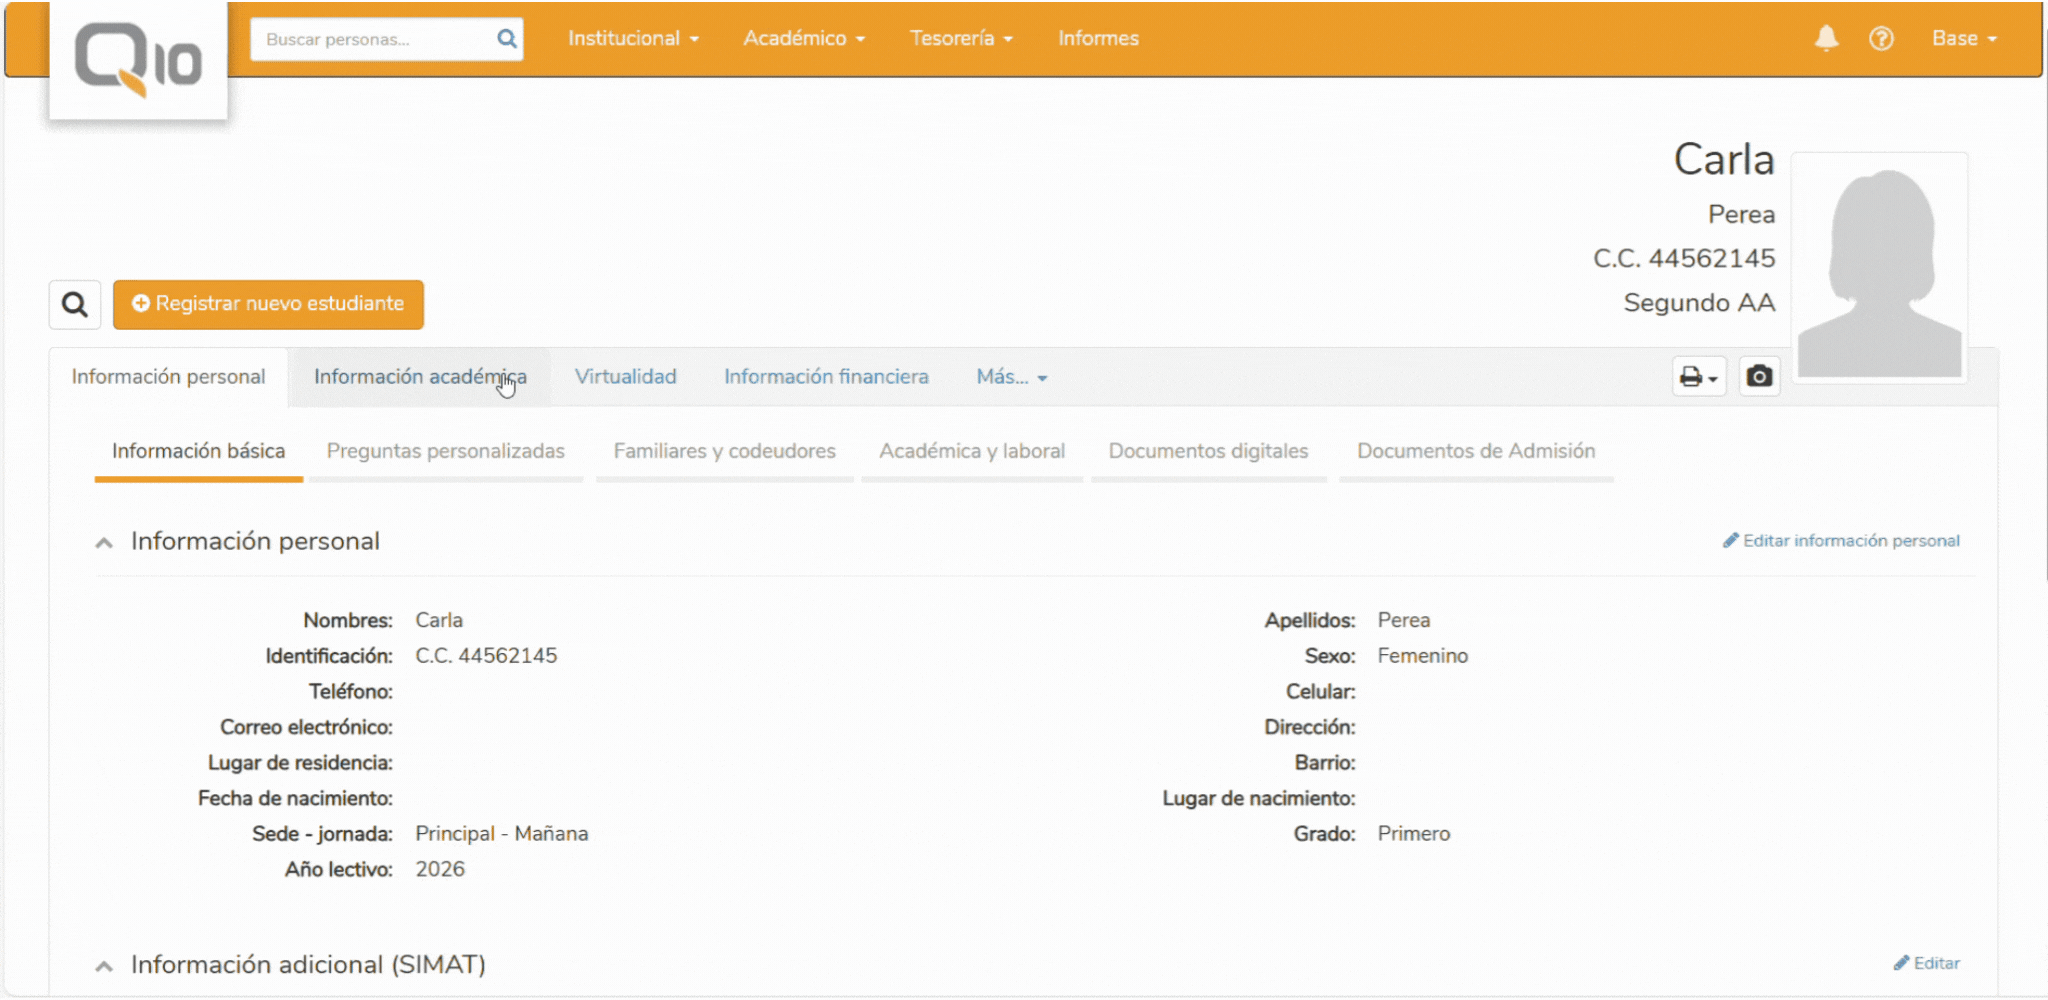Image resolution: width=2048 pixels, height=1000 pixels.
Task: Collapse the Información adicional (SIMAT) section
Action: [104, 965]
